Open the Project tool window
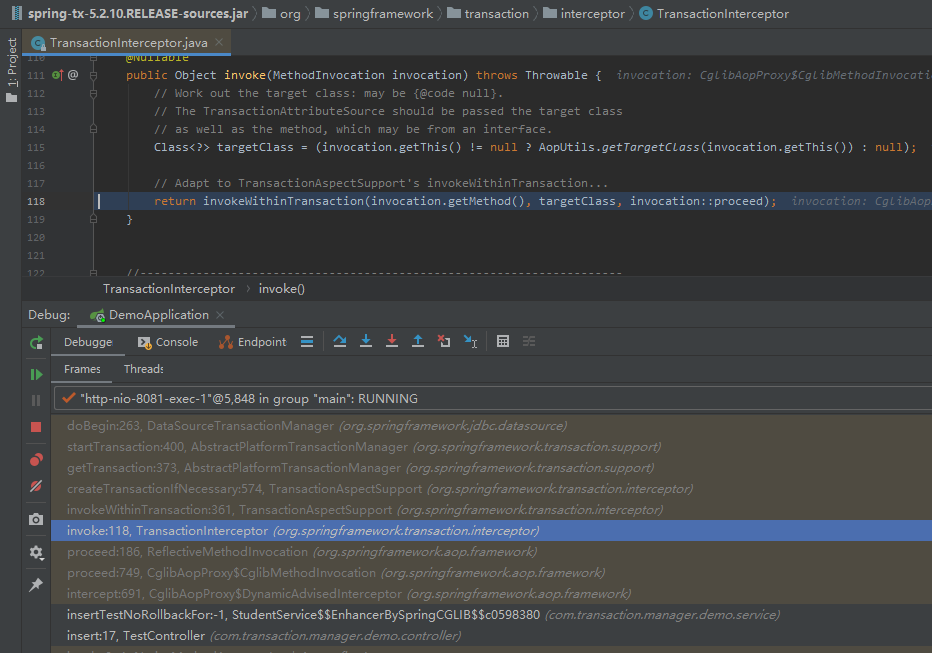This screenshot has height=653, width=932. coord(11,70)
